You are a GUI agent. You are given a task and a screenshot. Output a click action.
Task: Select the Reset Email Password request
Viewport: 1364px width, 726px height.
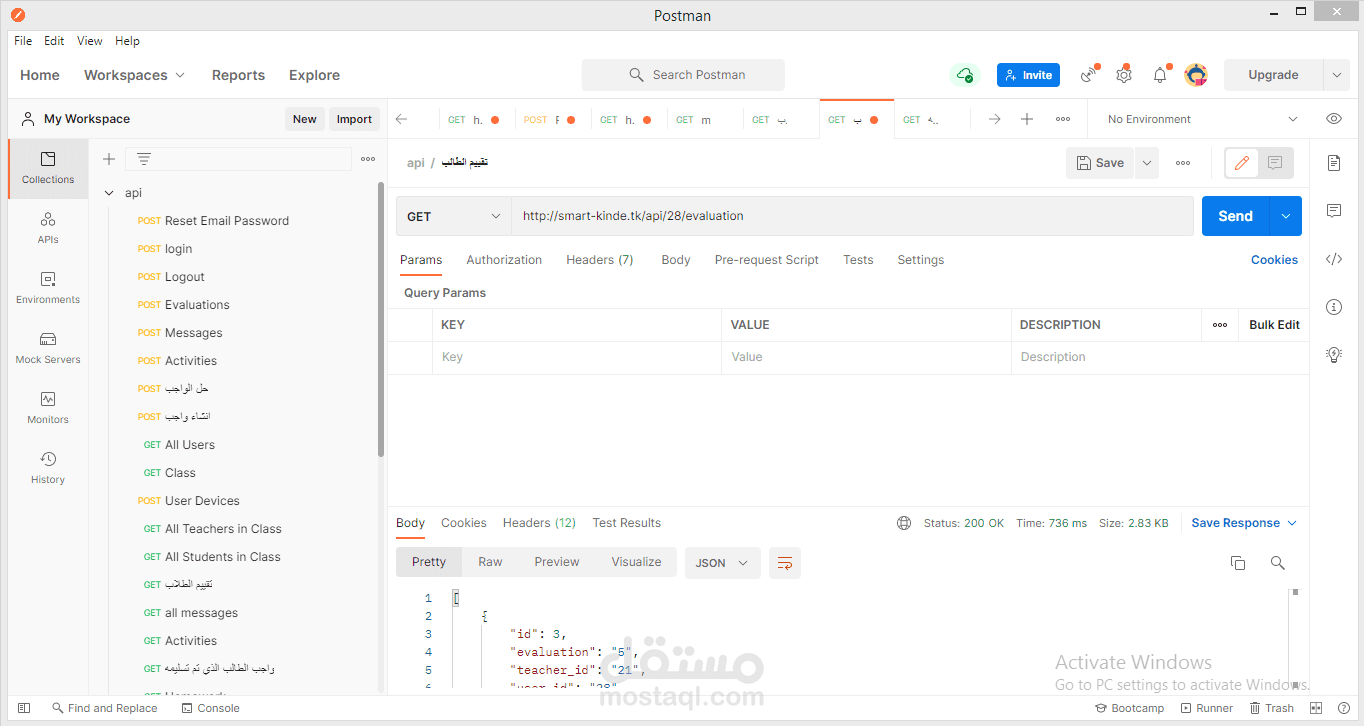pos(227,221)
